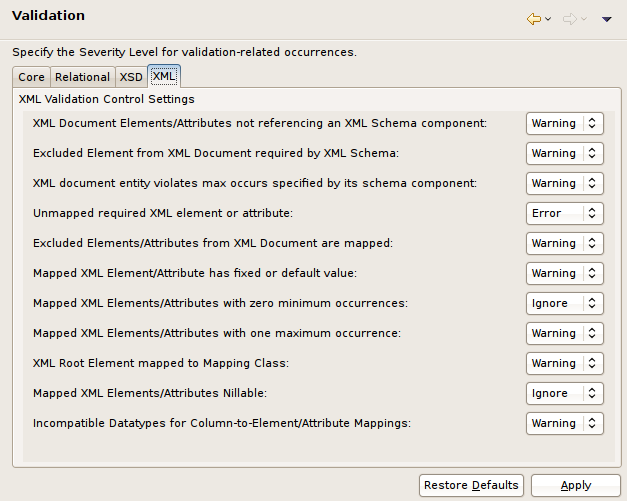Open dropdown for Incompatible Datatypes setting
The image size is (627, 501).
coord(564,423)
